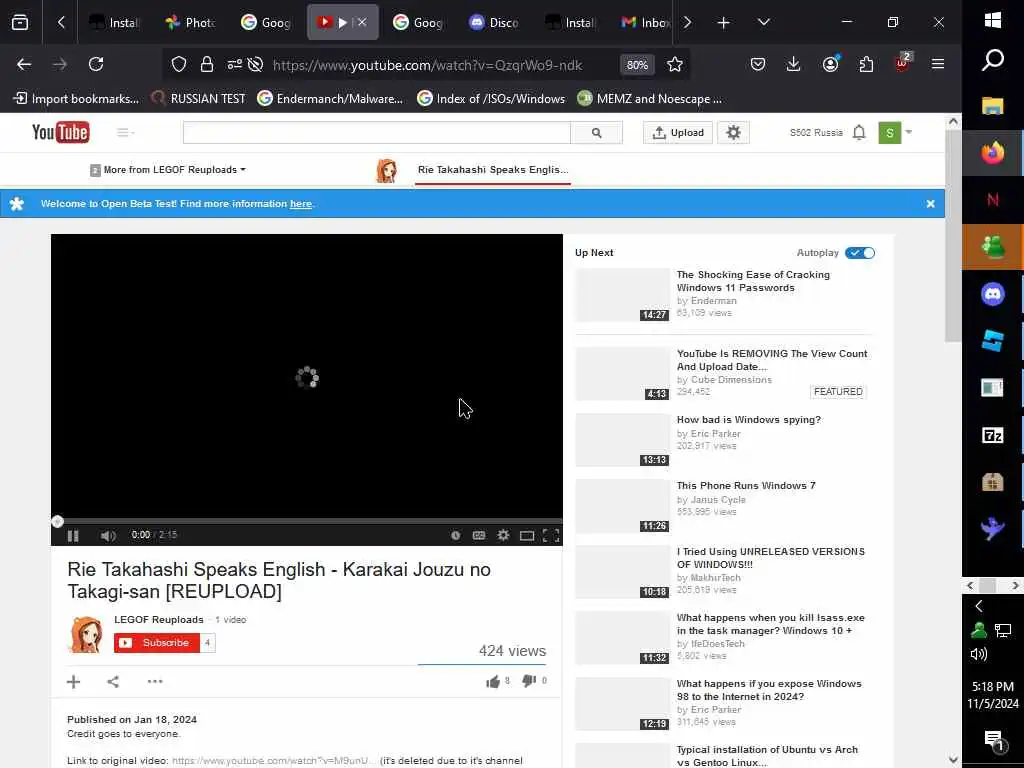The width and height of the screenshot is (1024, 768).
Task: Click the watch later clock icon in player
Action: click(456, 536)
